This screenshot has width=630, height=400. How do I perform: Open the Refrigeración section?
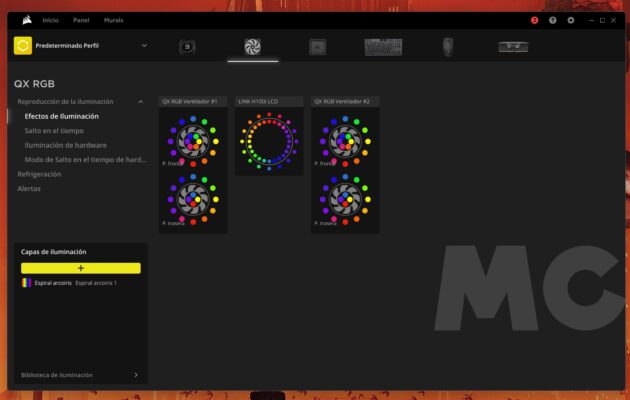(x=39, y=174)
